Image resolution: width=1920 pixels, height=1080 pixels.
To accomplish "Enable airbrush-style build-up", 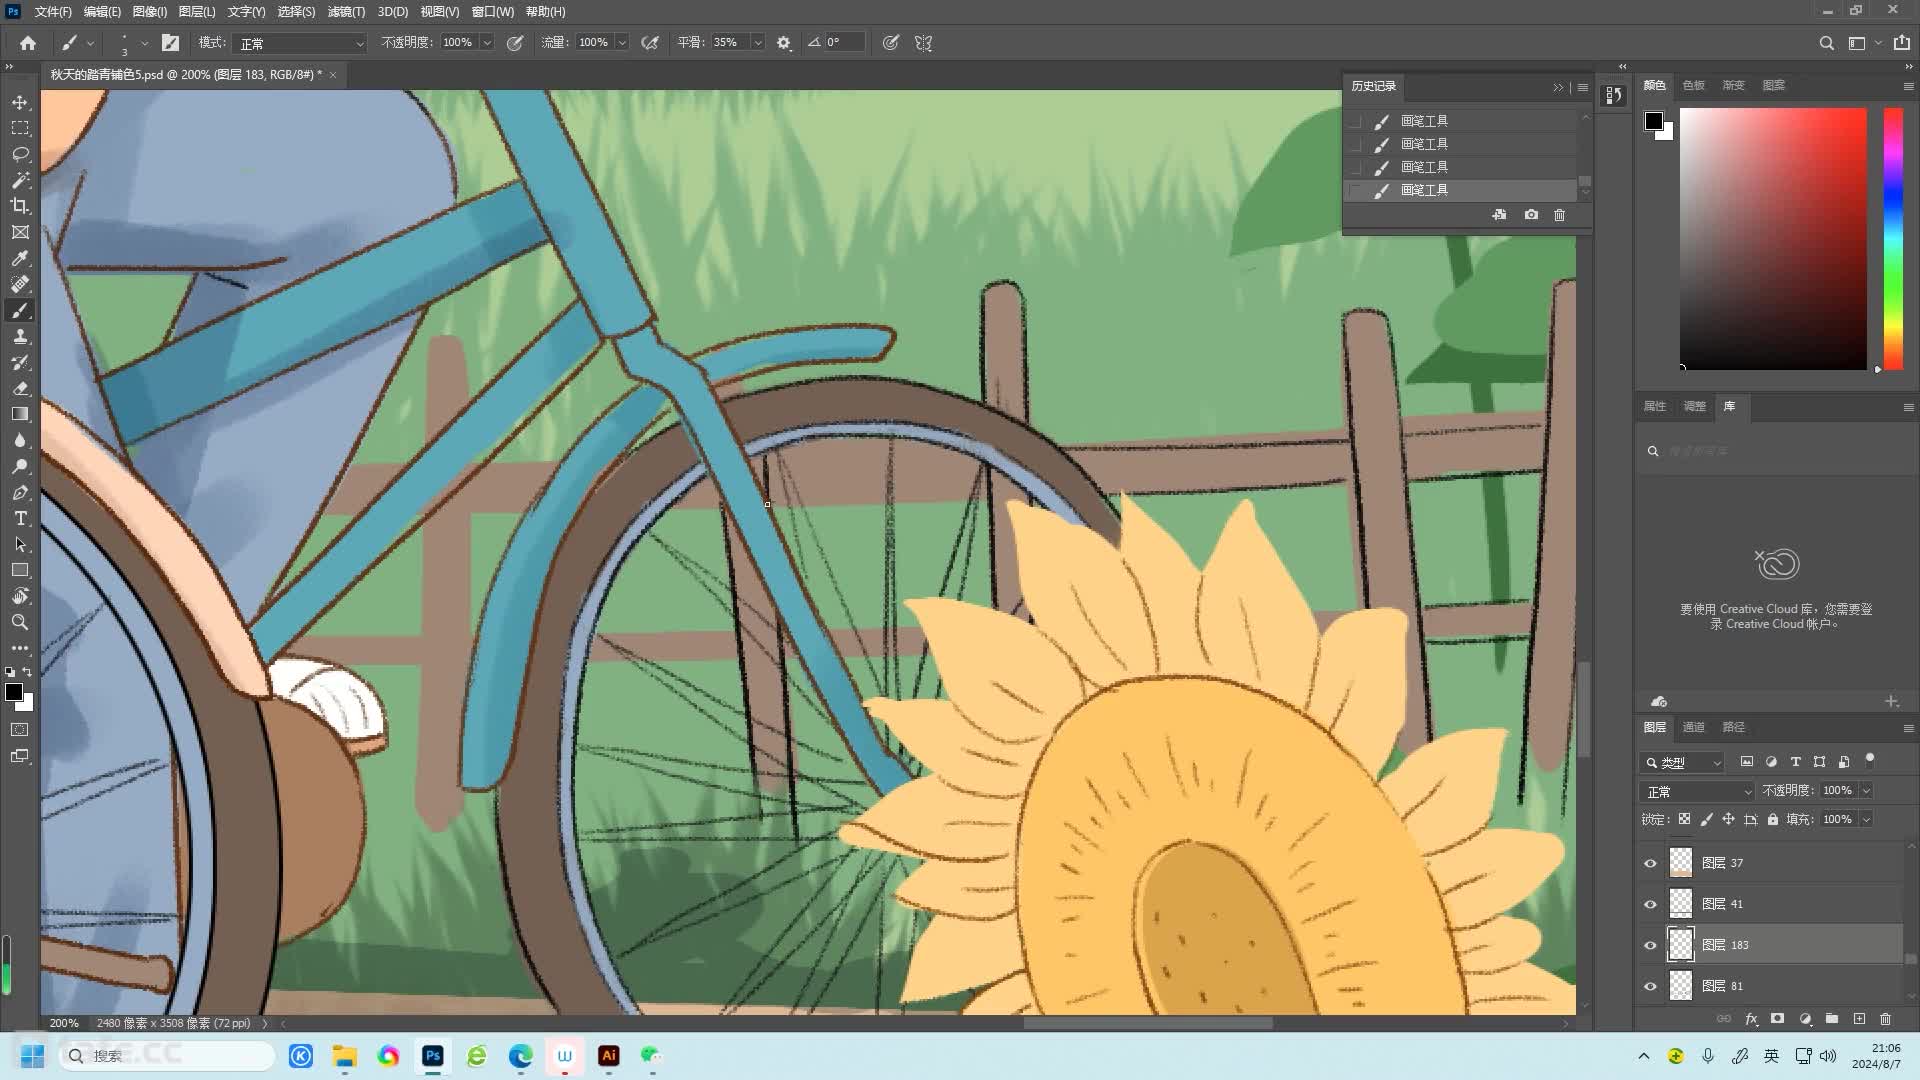I will (650, 43).
